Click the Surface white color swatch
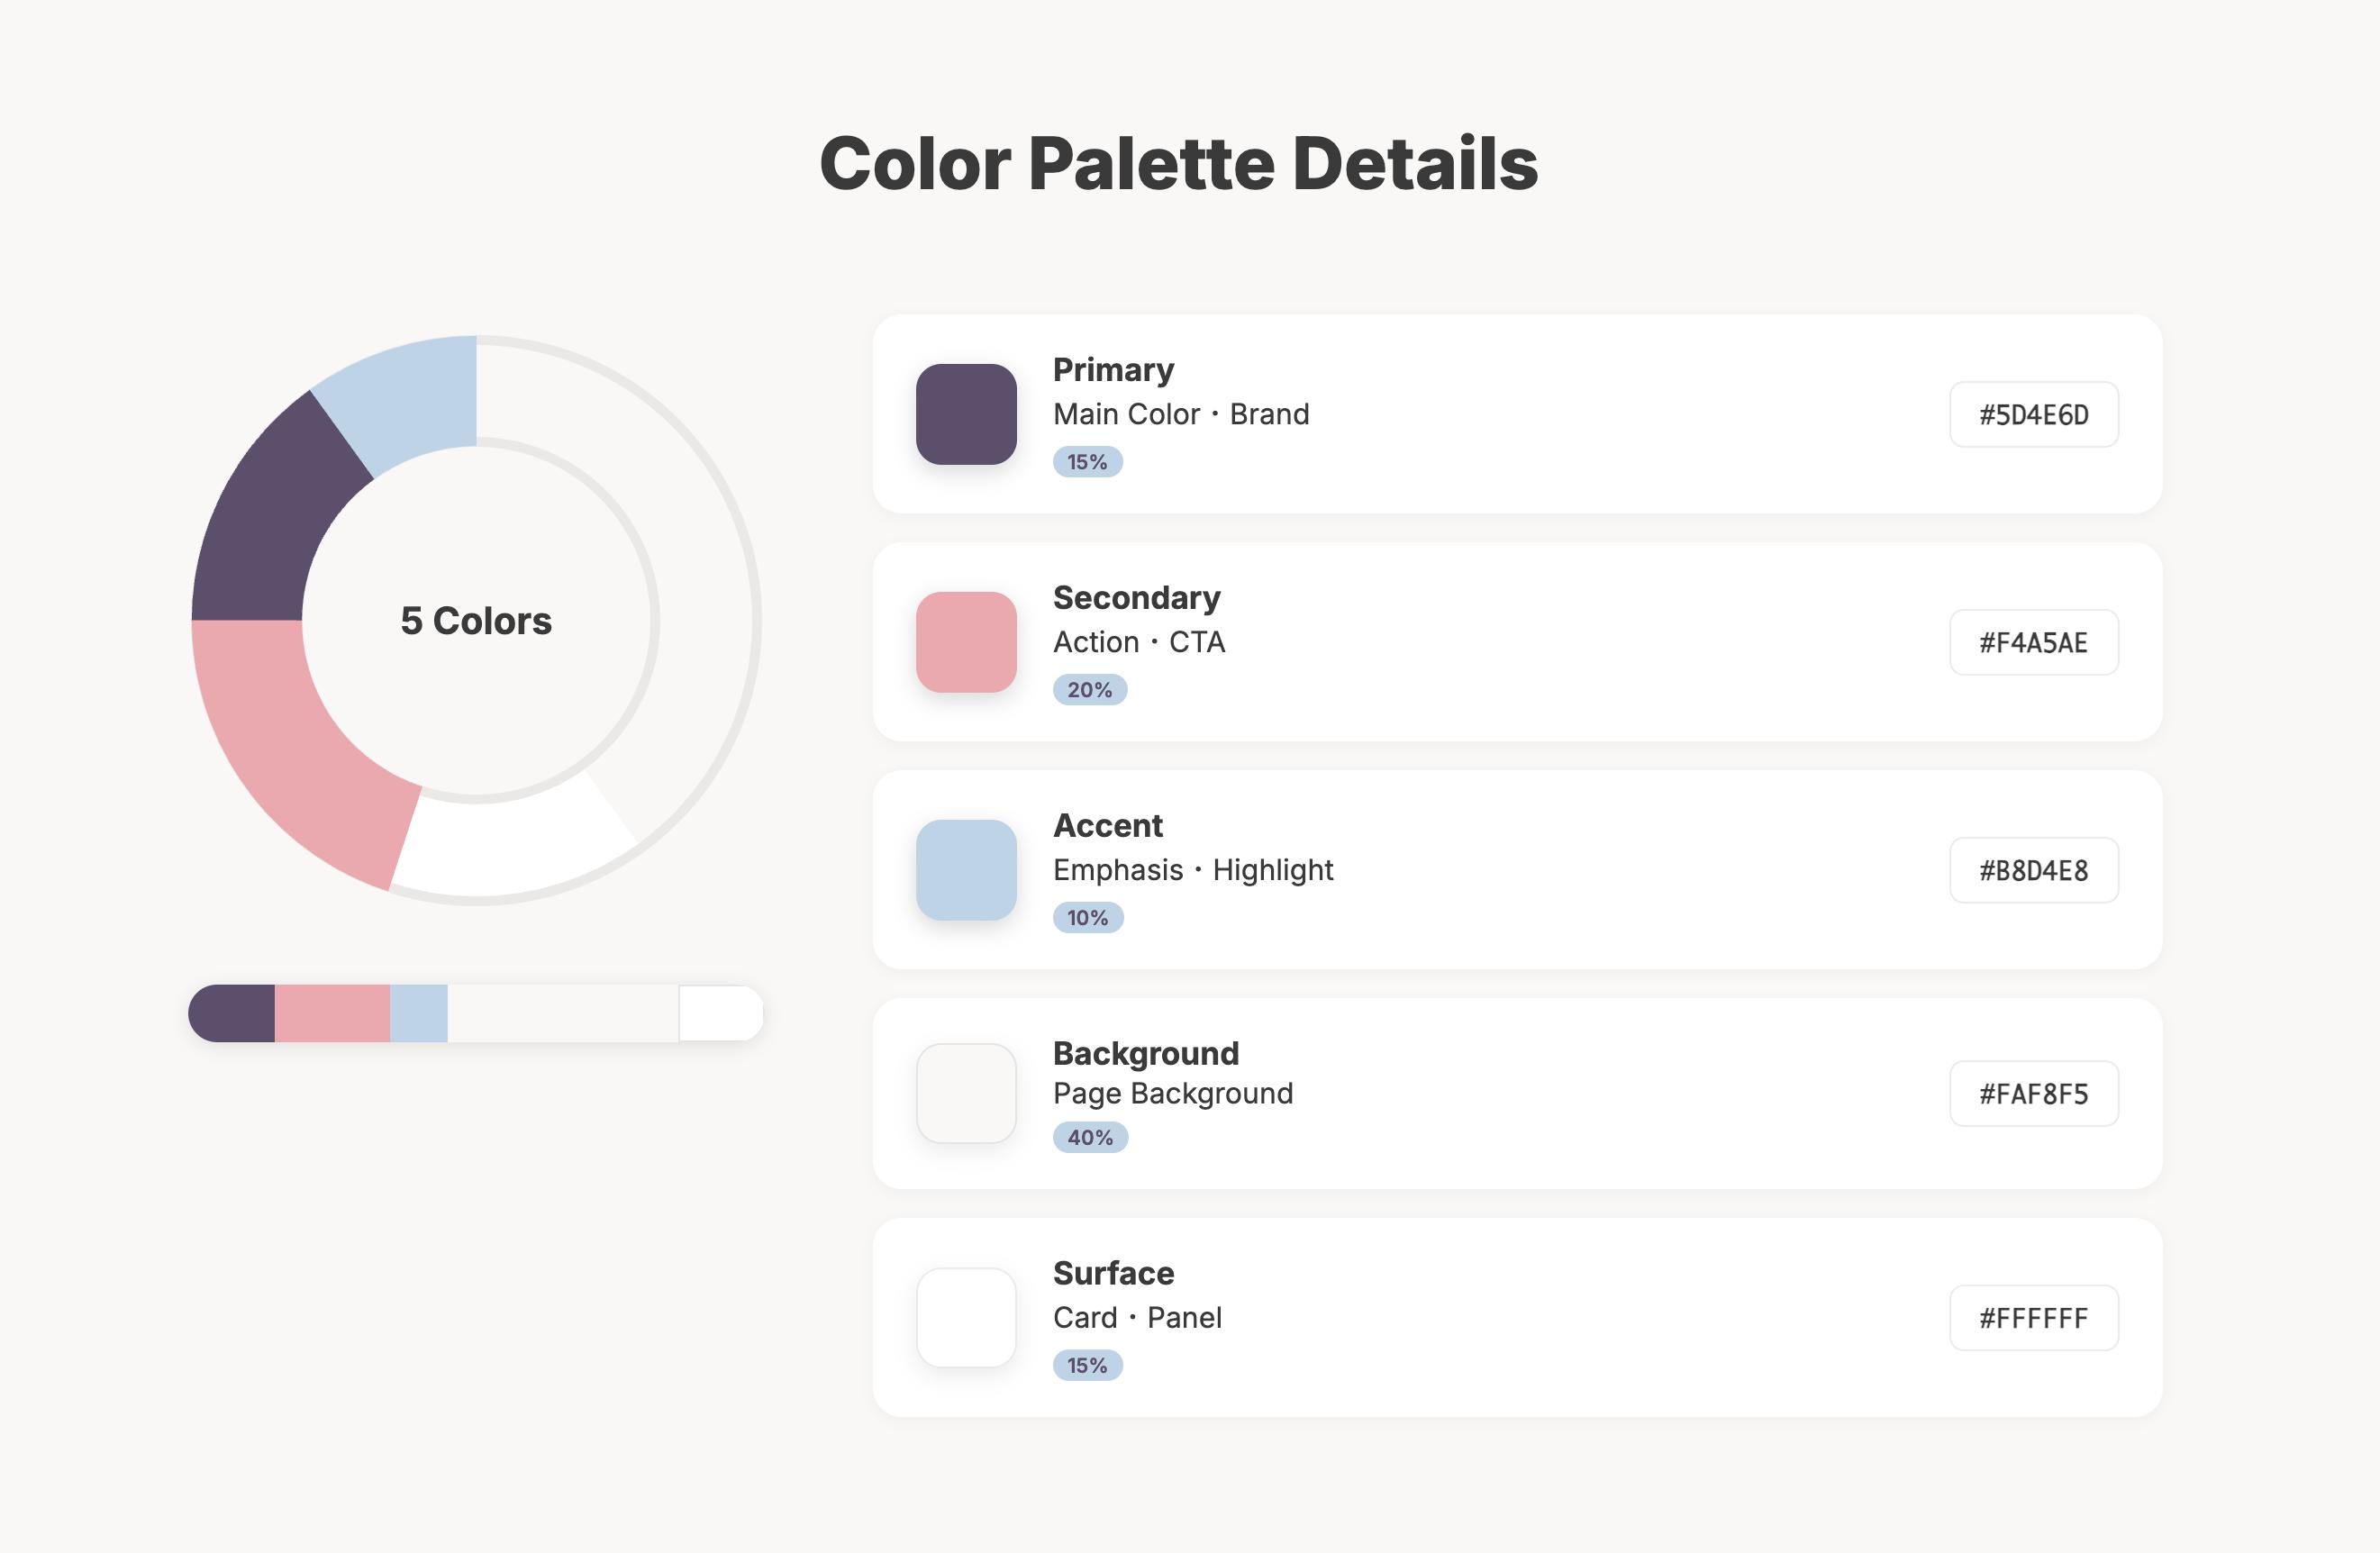This screenshot has width=2380, height=1553. [x=966, y=1317]
